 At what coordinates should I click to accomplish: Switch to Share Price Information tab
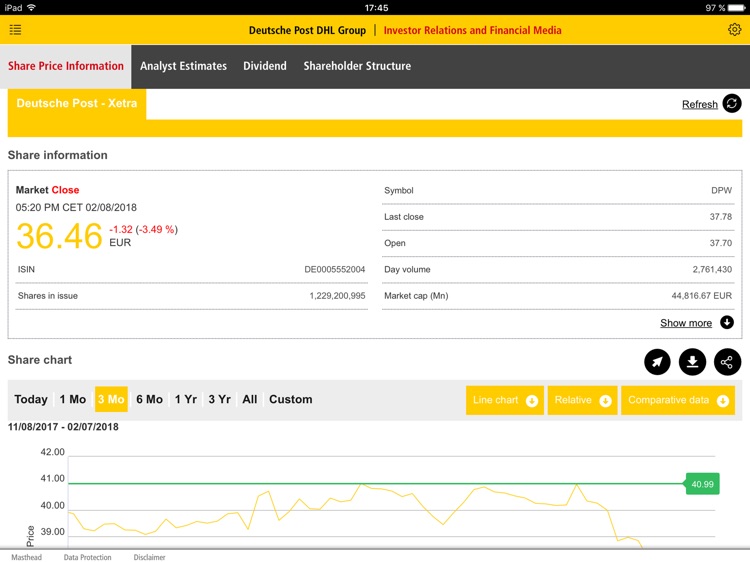pos(66,66)
